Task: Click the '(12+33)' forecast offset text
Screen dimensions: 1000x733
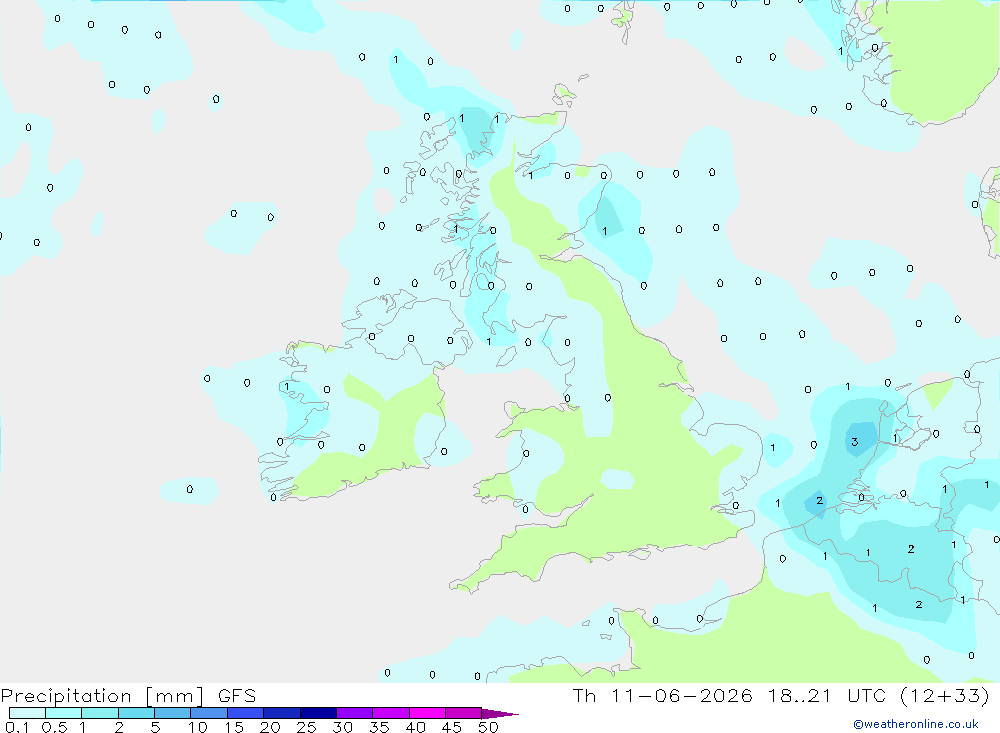Action: [x=945, y=695]
